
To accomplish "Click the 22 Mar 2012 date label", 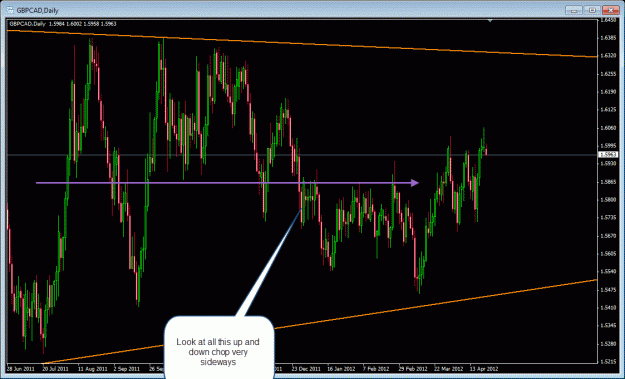I will pyautogui.click(x=448, y=369).
